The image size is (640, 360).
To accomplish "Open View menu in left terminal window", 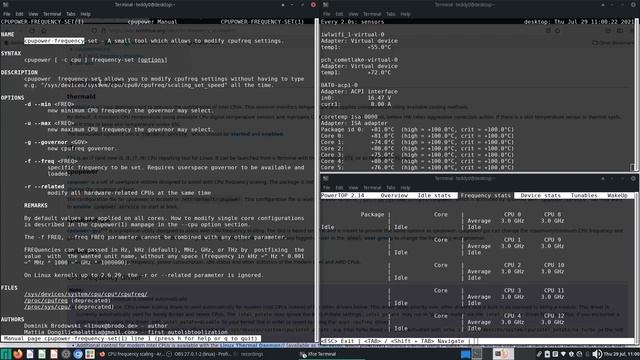I will (33, 14).
